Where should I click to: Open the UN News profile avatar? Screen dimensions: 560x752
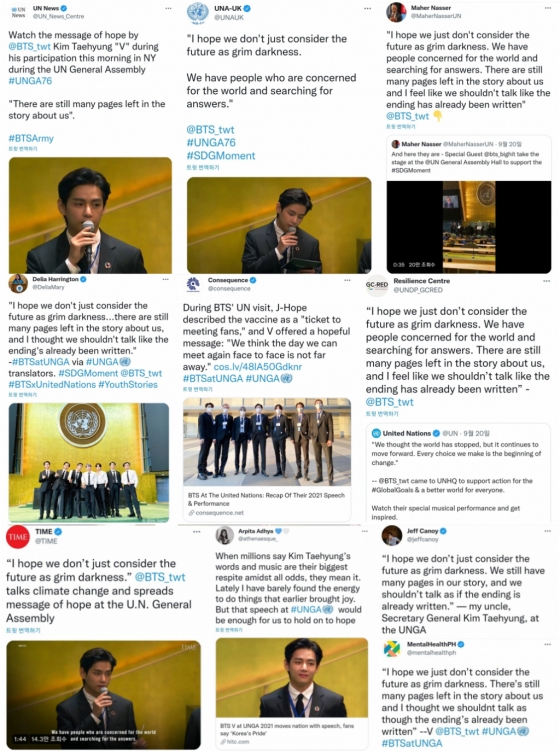(18, 12)
